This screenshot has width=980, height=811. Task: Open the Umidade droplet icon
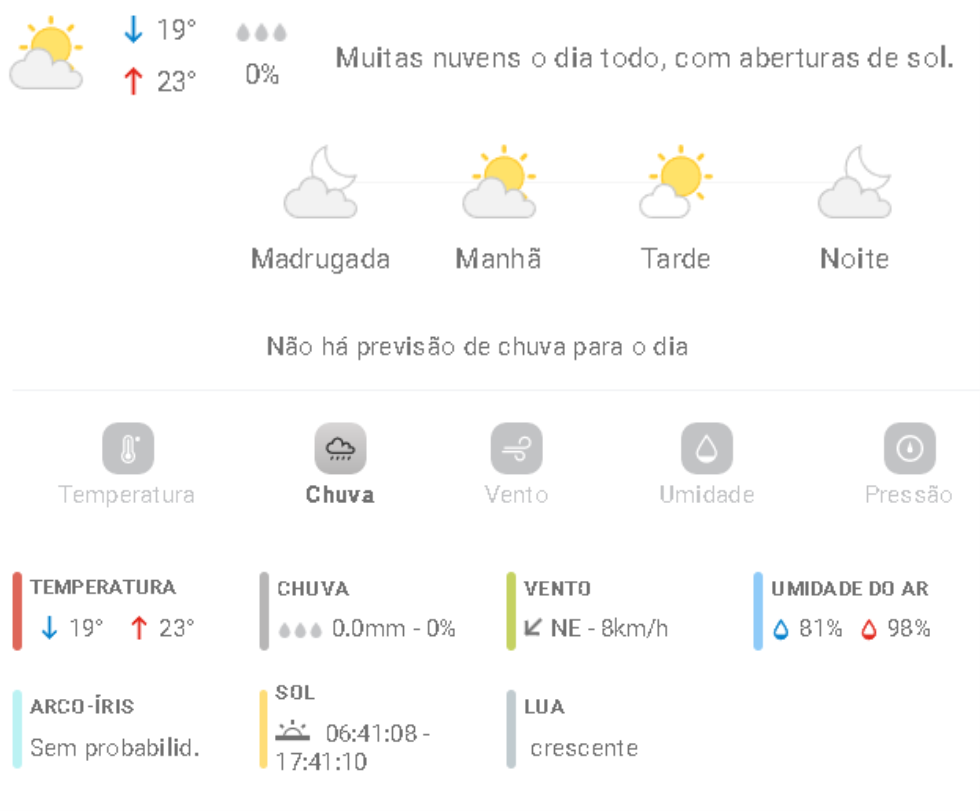tap(706, 448)
